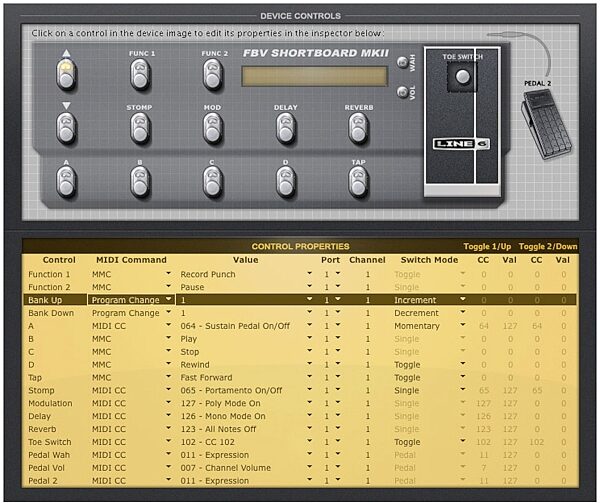The height and width of the screenshot is (503, 600).
Task: Select the Tap control row
Action: tap(300, 378)
